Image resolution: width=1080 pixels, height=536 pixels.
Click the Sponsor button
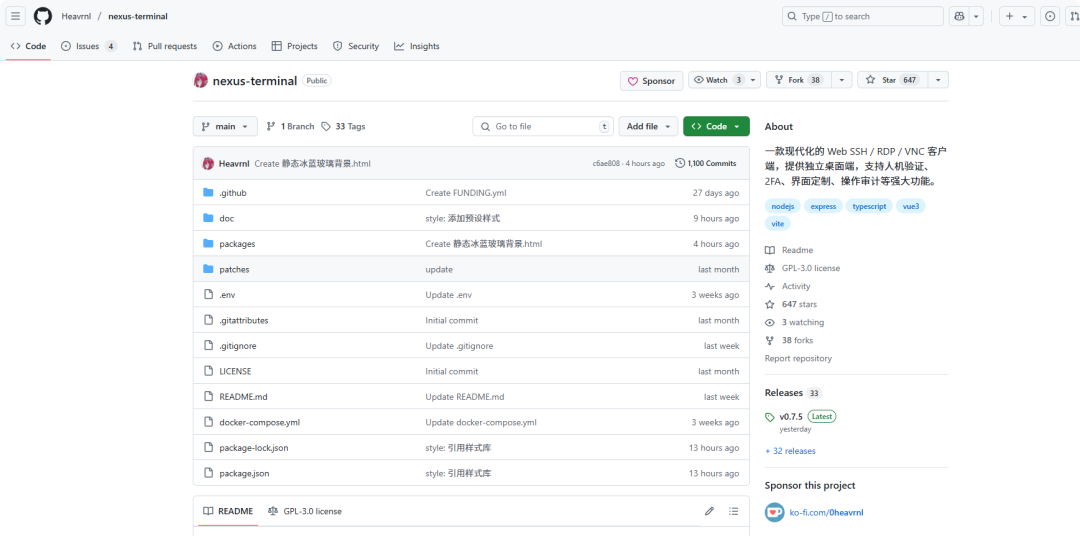(x=652, y=81)
